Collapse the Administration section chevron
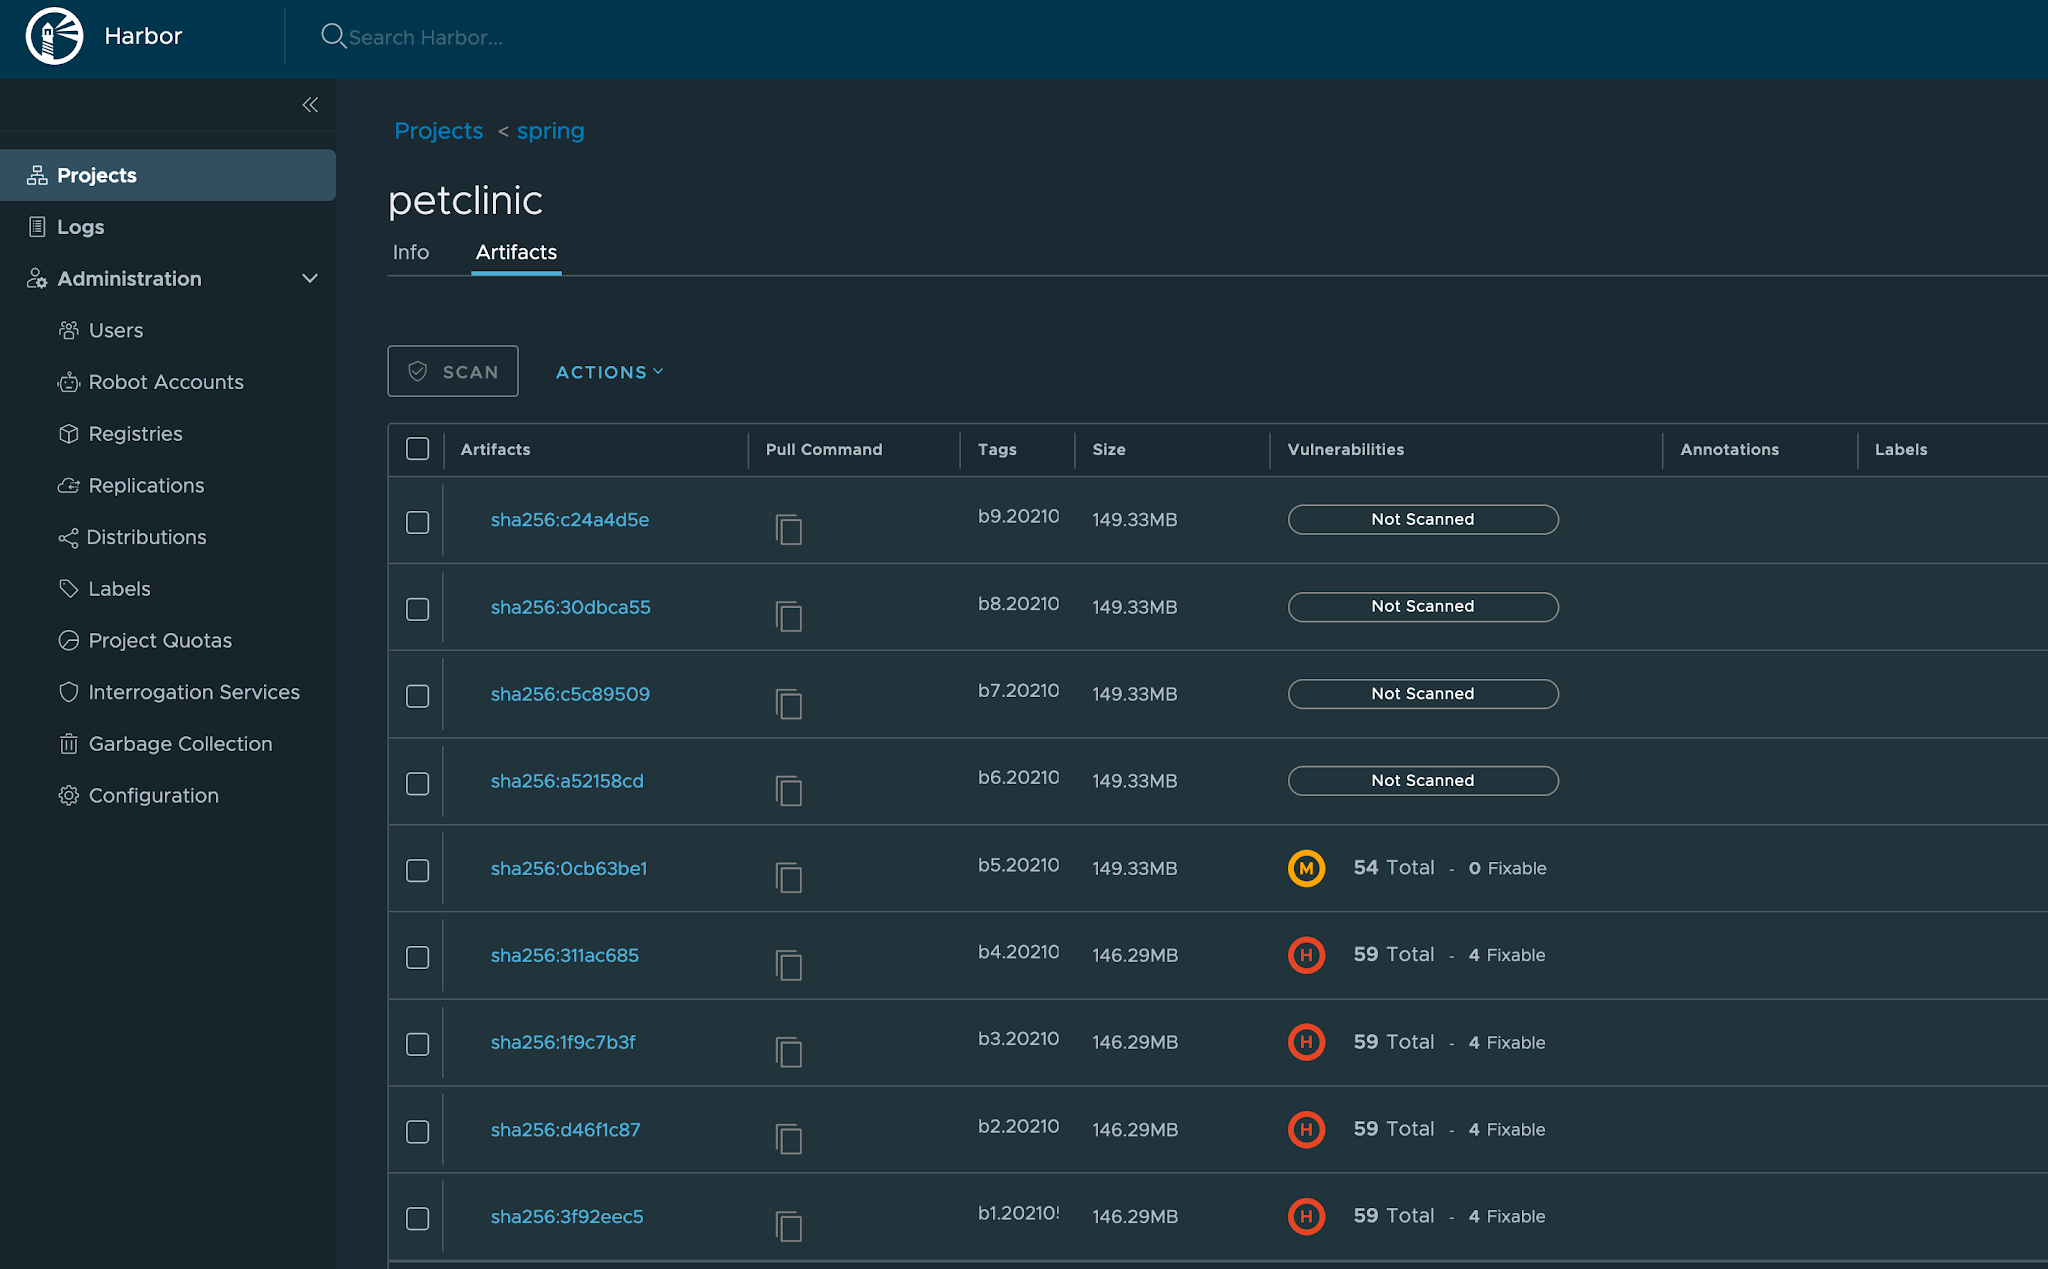The height and width of the screenshot is (1269, 2048). click(310, 279)
